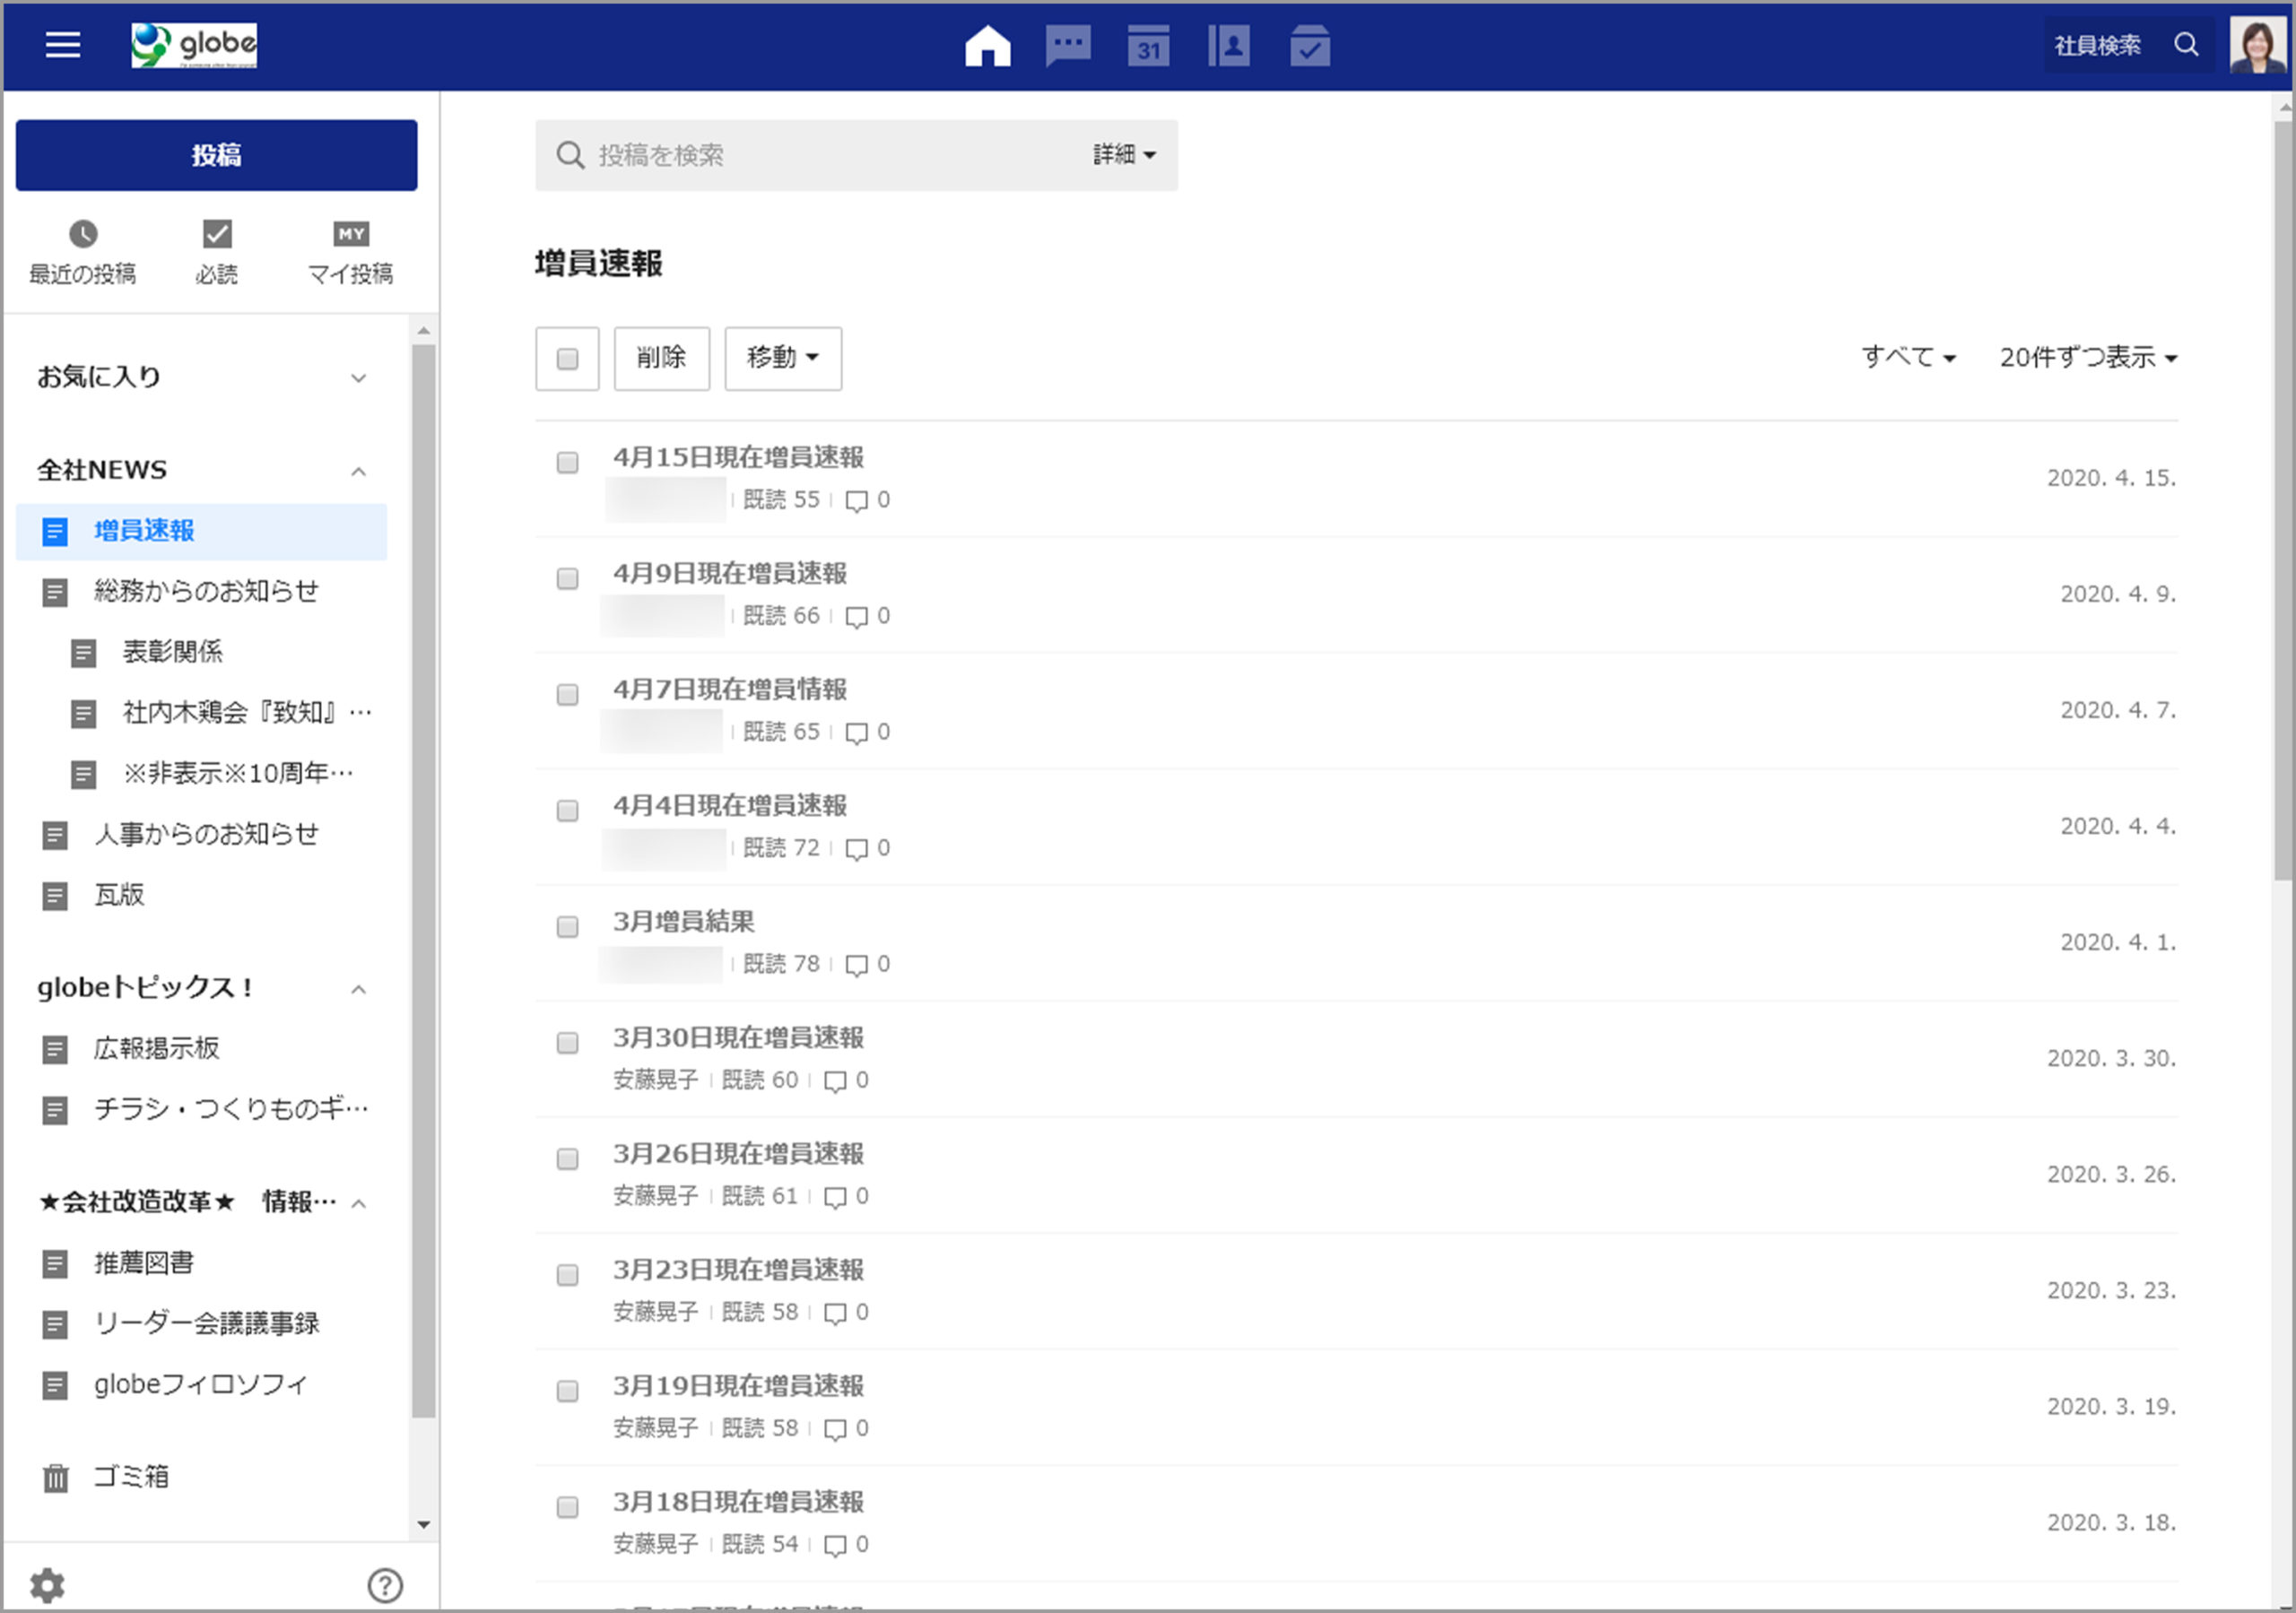Open the chat bubble icon

(1068, 46)
